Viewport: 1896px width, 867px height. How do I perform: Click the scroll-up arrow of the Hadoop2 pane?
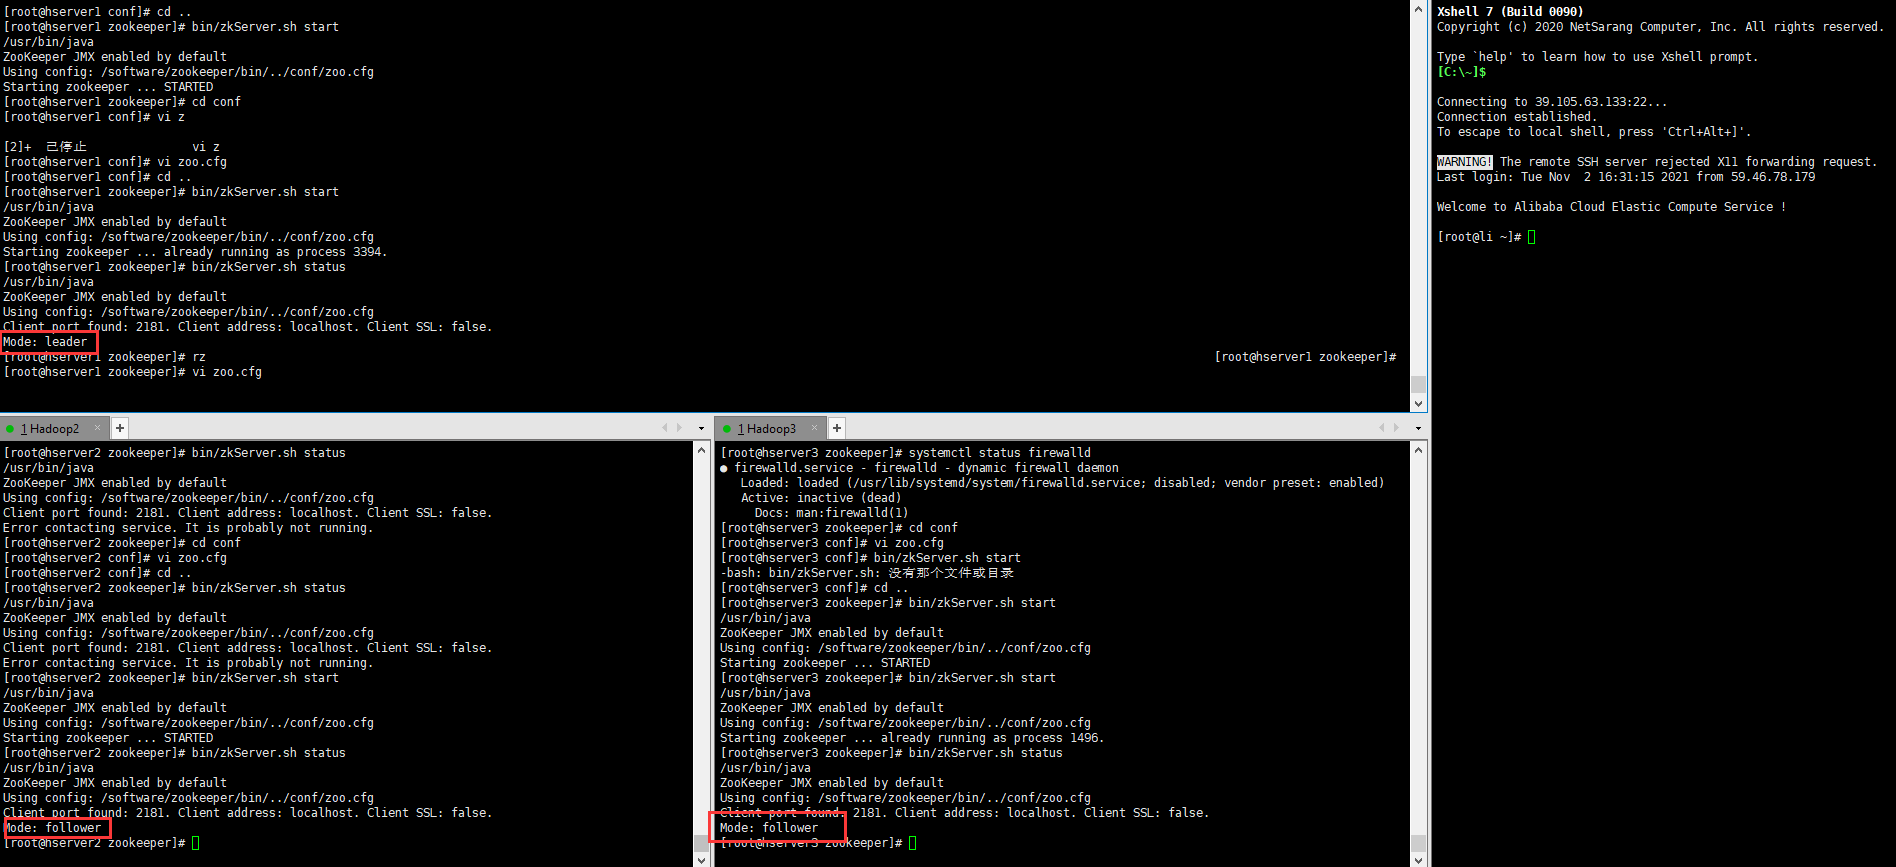[x=701, y=450]
